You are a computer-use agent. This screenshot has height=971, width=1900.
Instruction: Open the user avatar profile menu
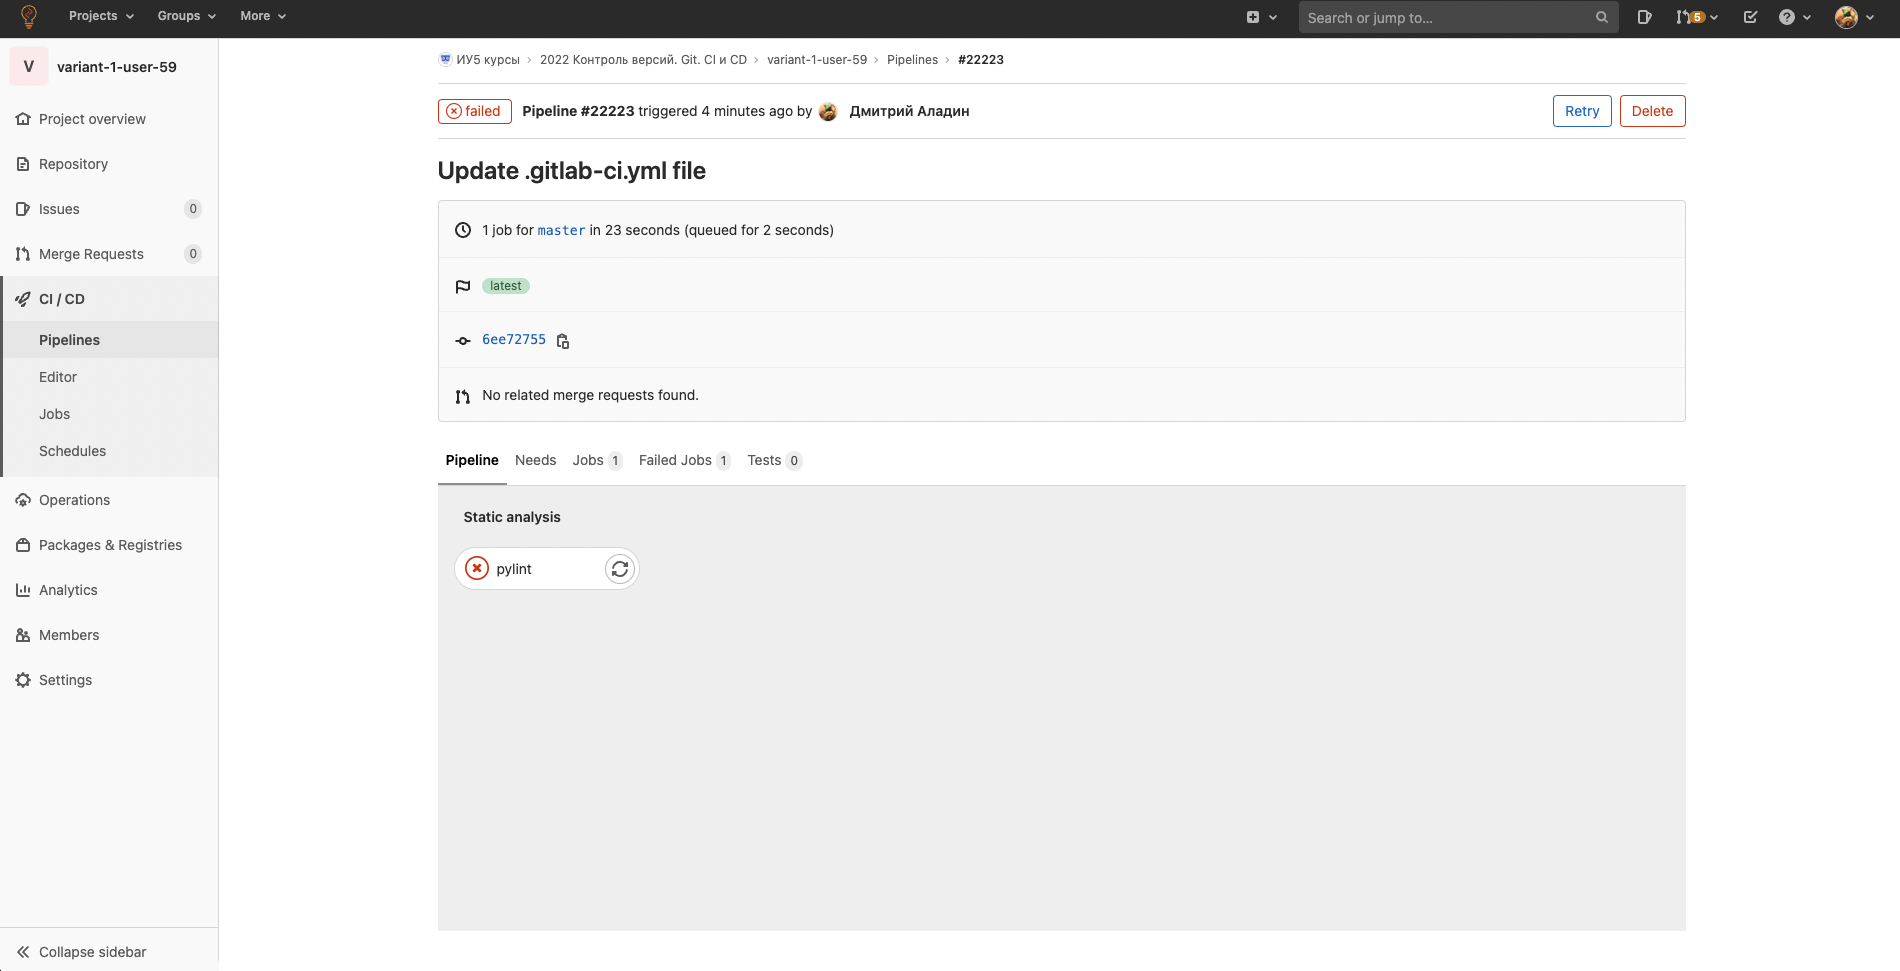pyautogui.click(x=1854, y=17)
